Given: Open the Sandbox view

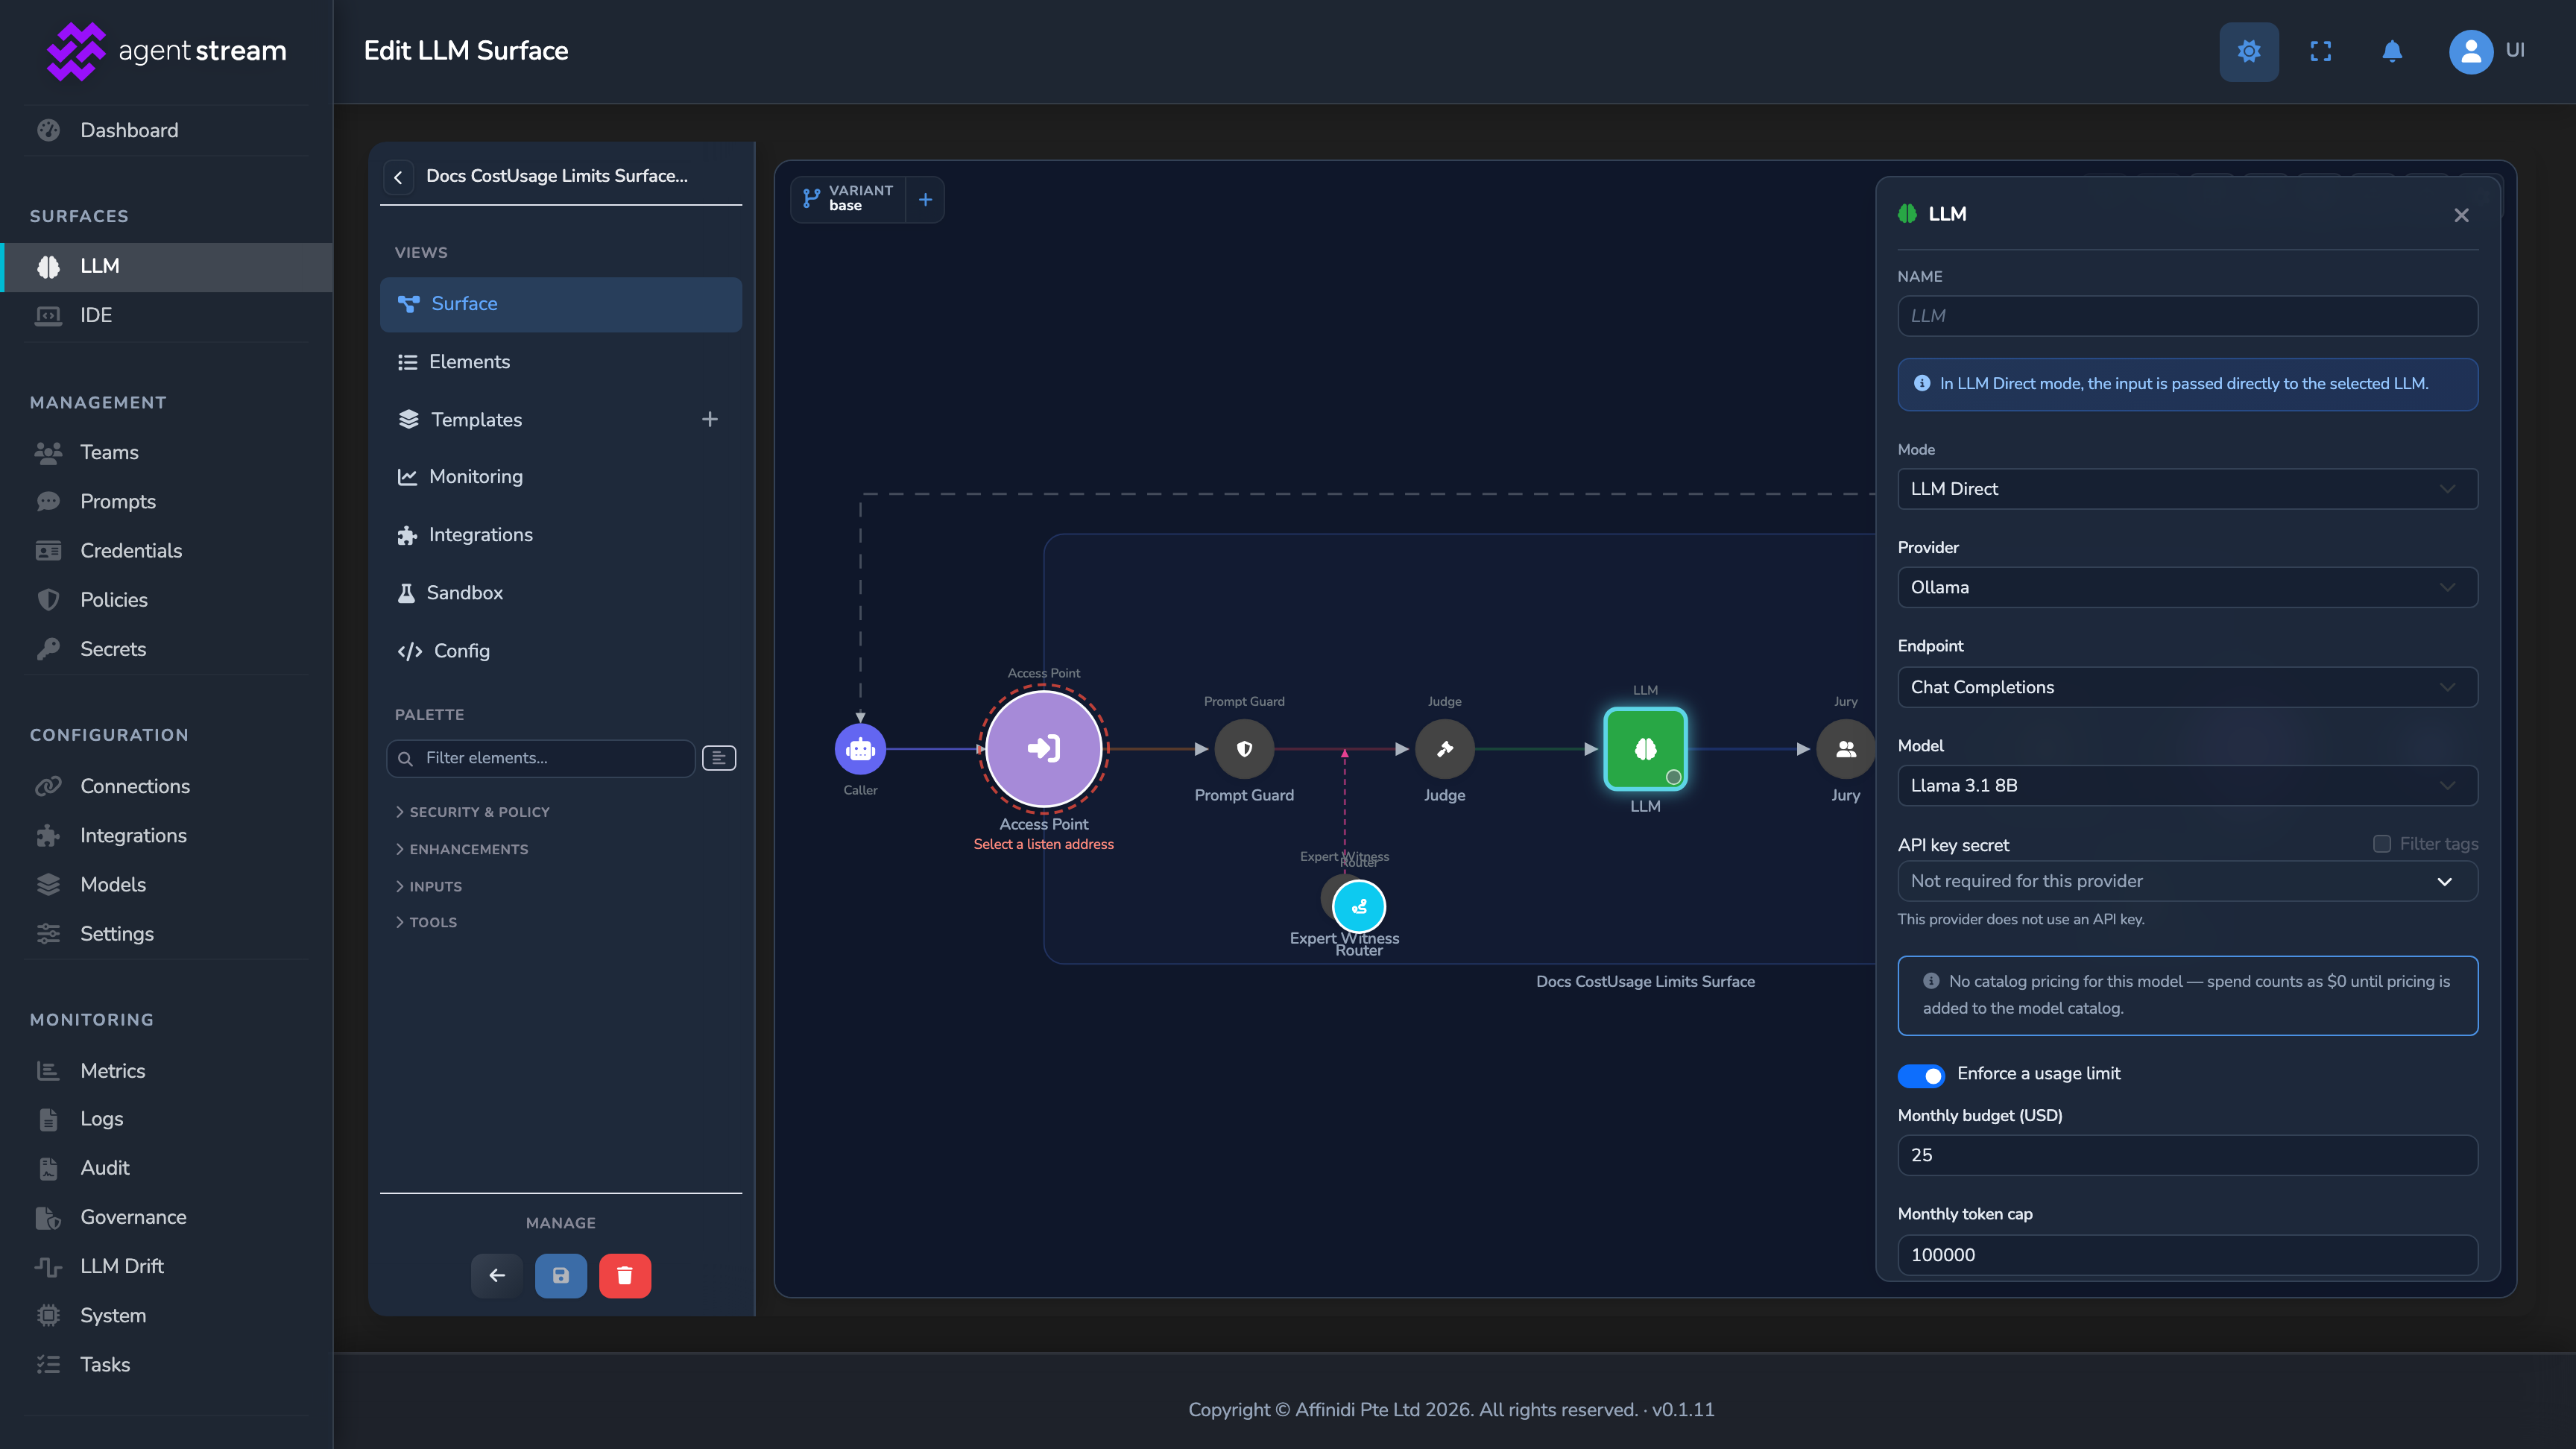Looking at the screenshot, I should tap(560, 593).
